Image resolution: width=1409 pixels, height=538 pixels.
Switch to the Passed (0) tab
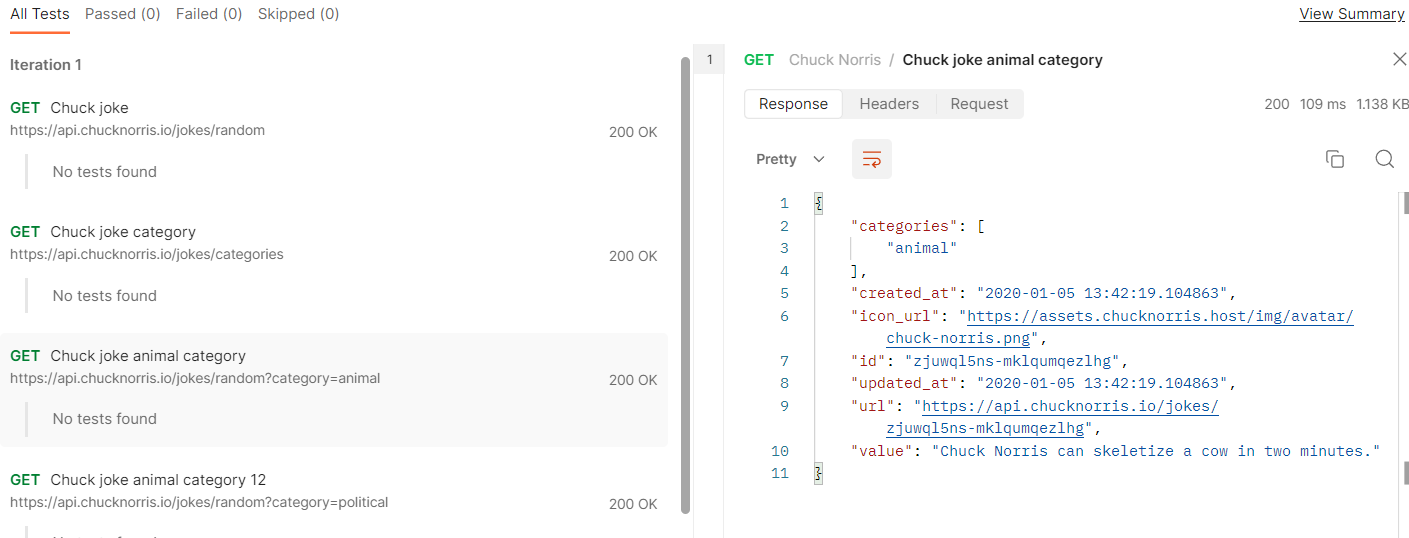[122, 14]
